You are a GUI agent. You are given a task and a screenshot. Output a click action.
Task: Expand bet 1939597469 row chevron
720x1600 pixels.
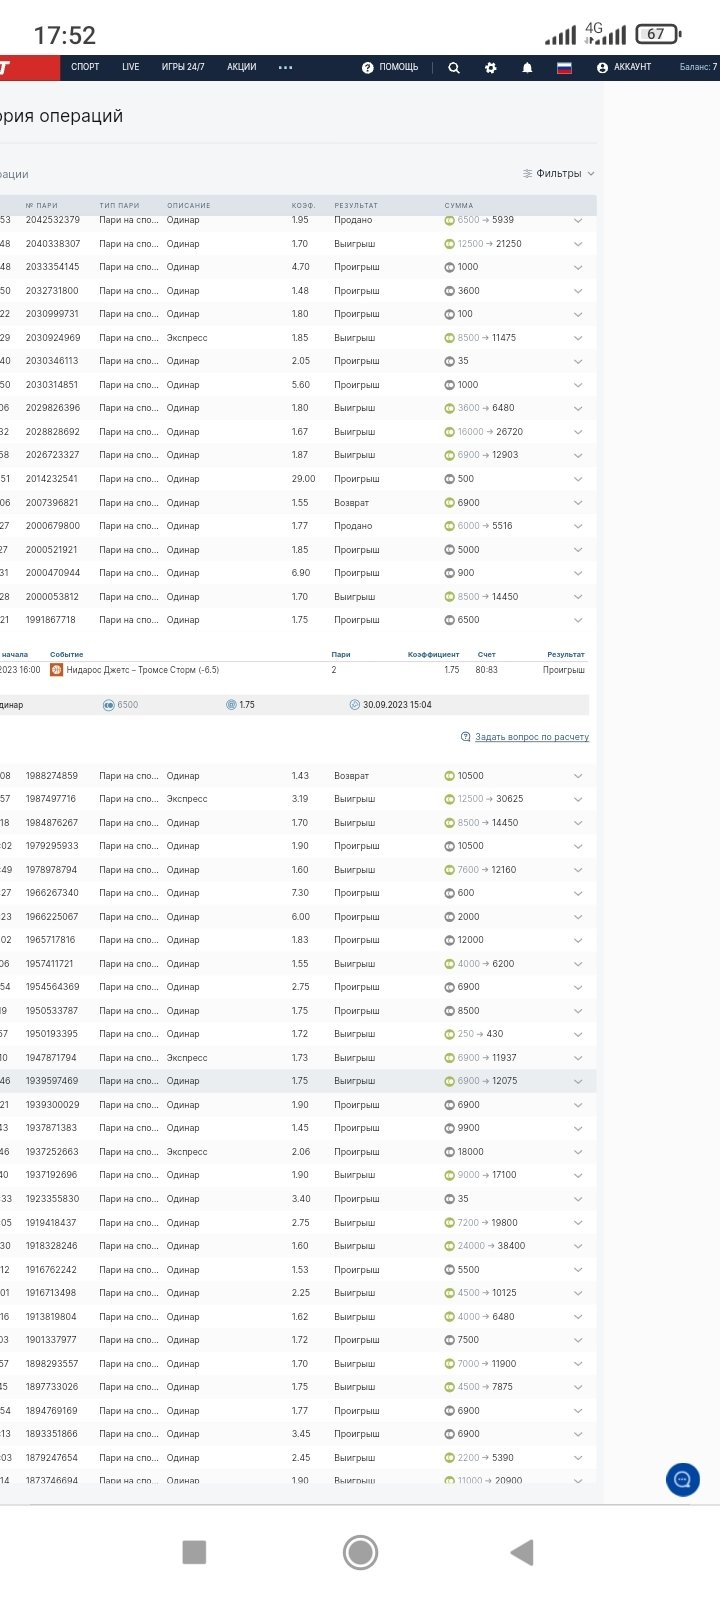click(578, 1081)
